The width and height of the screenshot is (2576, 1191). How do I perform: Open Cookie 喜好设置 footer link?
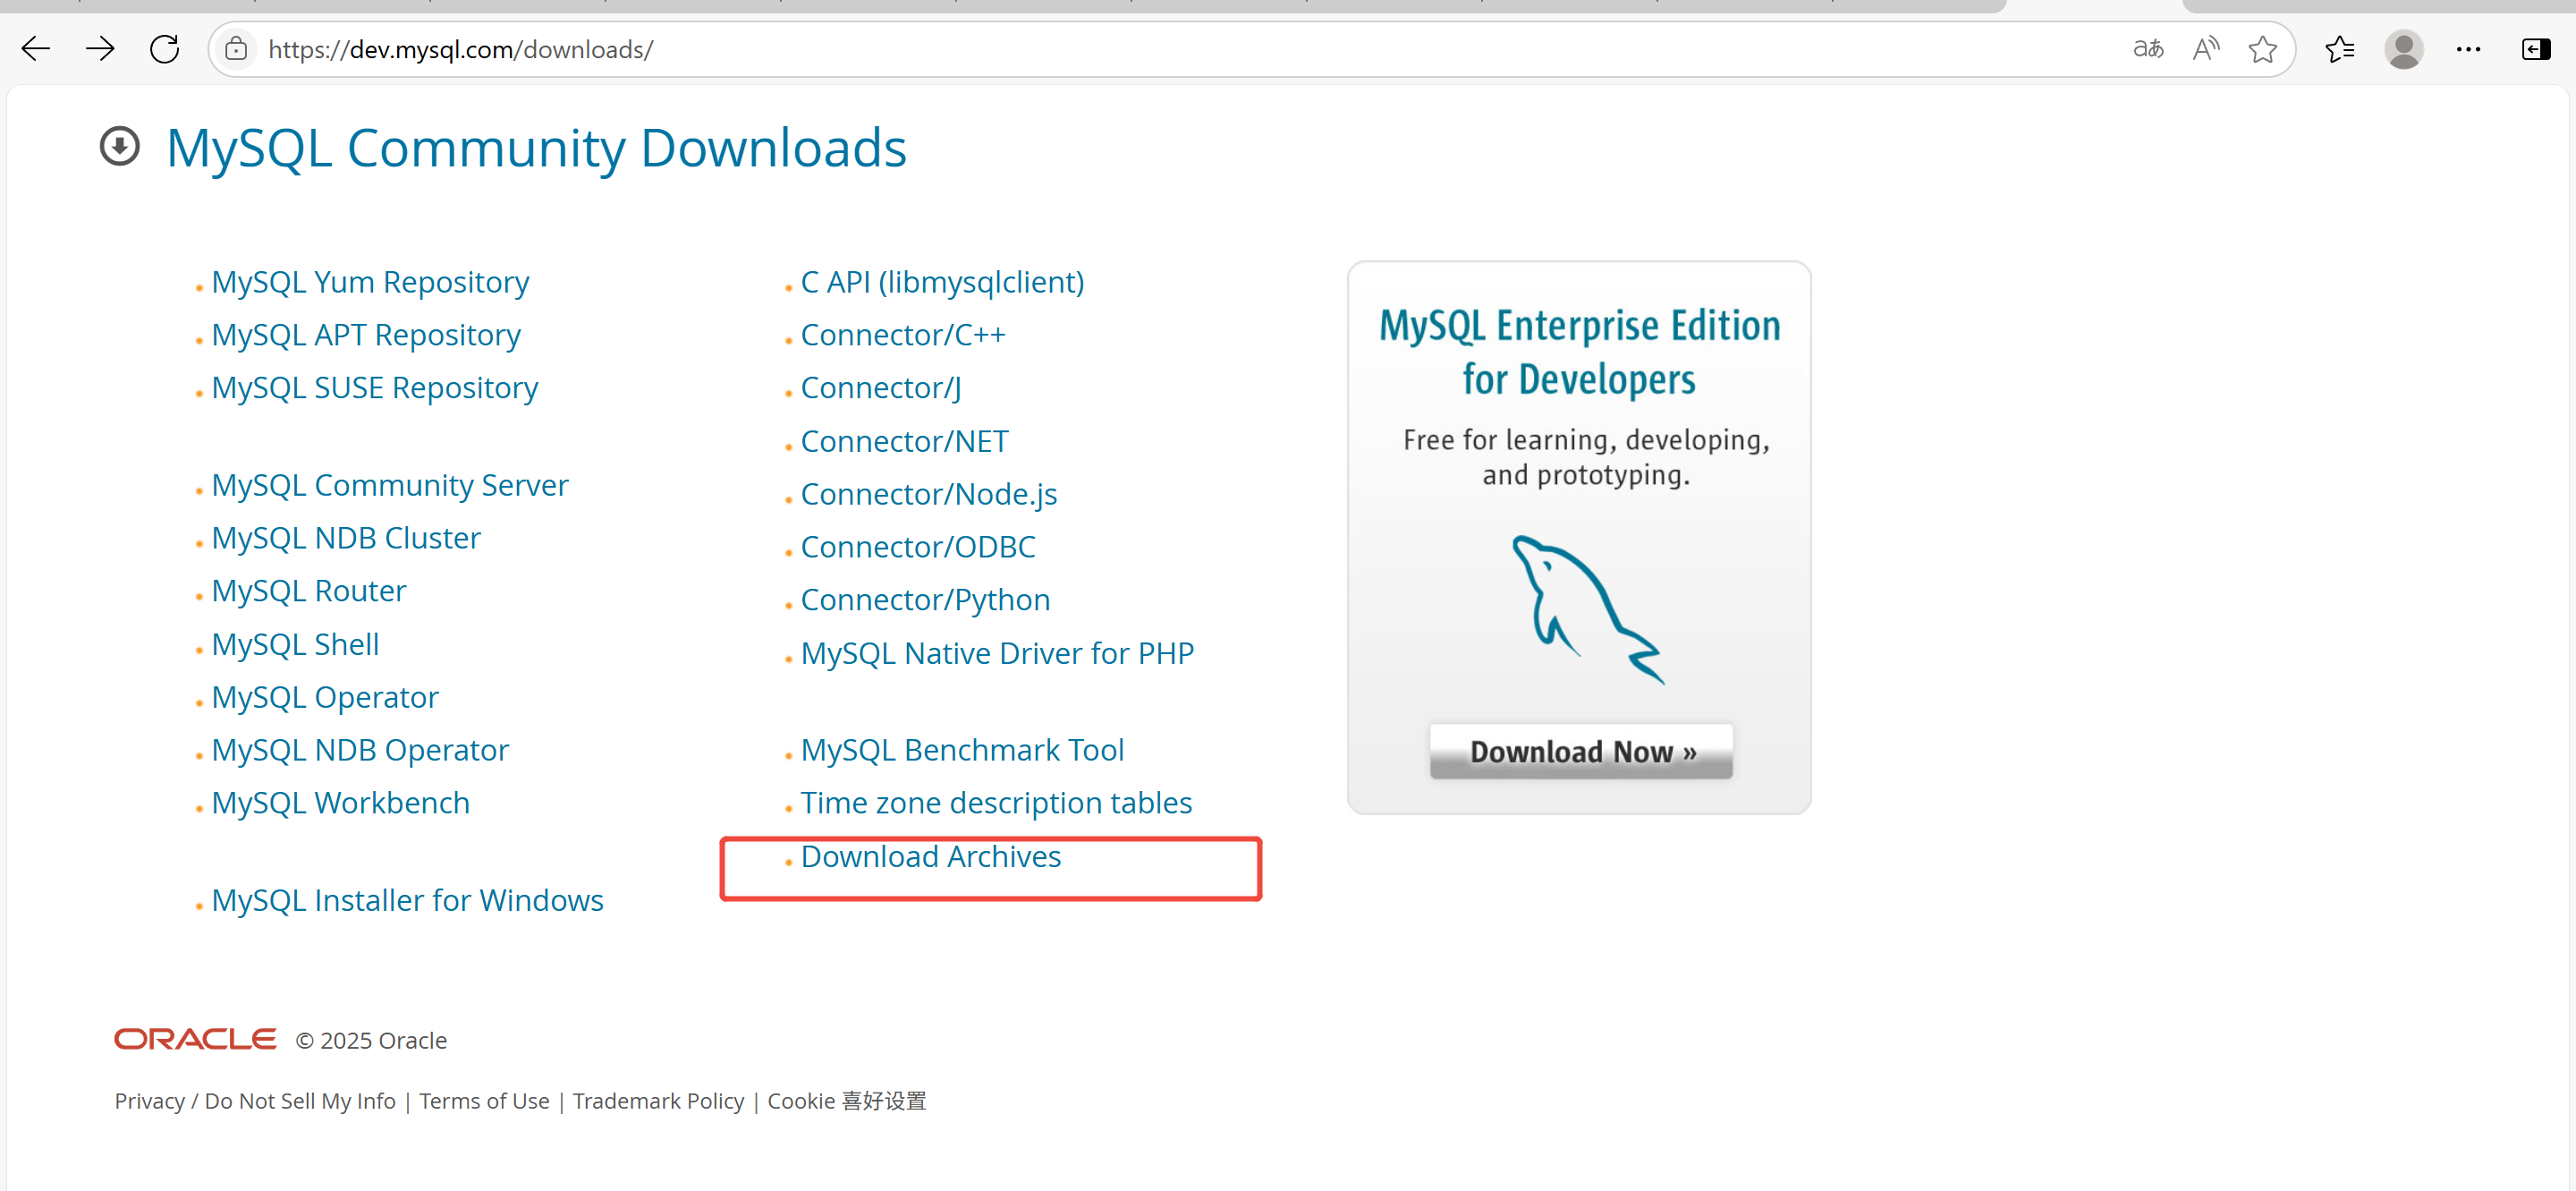click(847, 1101)
